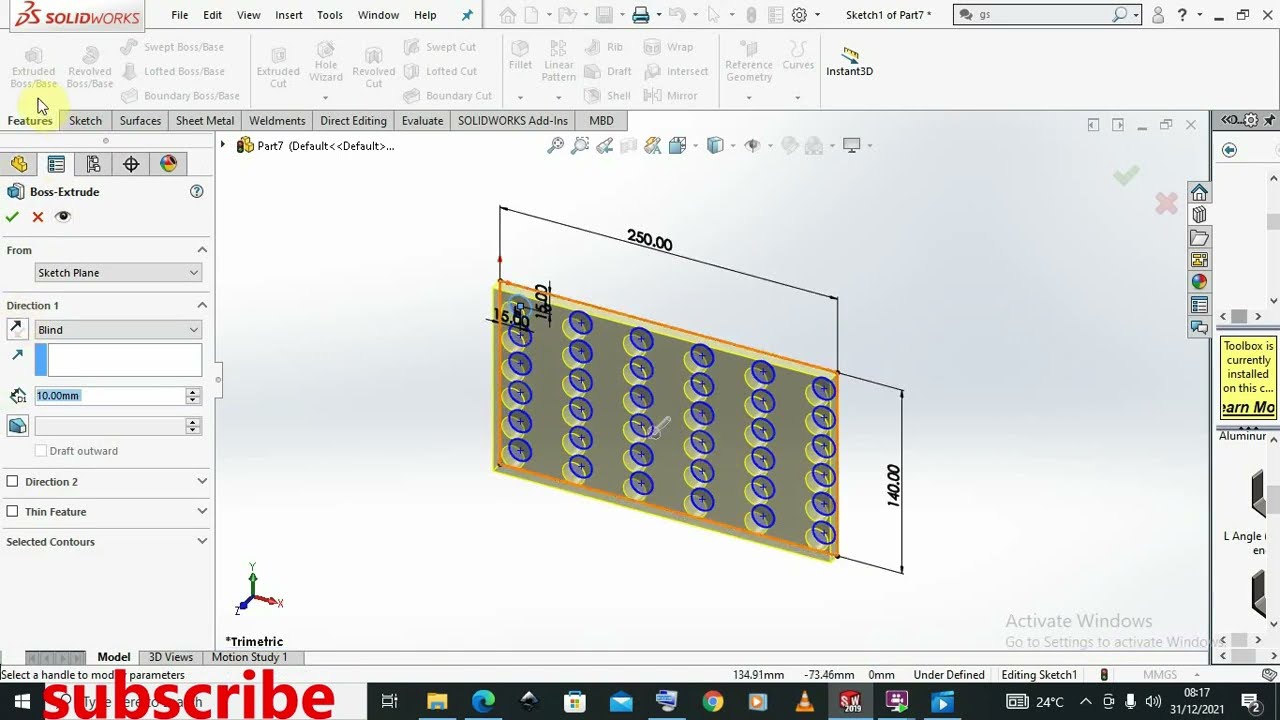Open DimXpertManager crosshair tab
Screen dimensions: 1280x720
(131, 165)
